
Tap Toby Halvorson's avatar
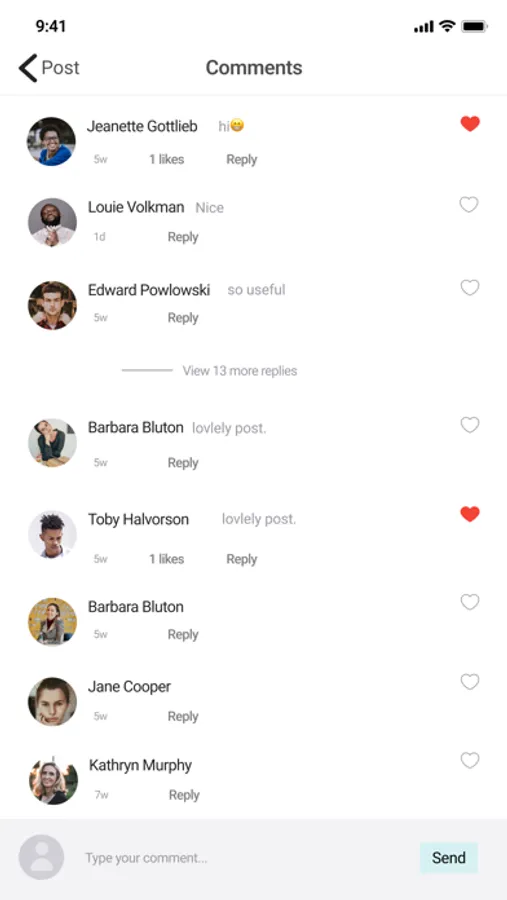(x=52, y=534)
